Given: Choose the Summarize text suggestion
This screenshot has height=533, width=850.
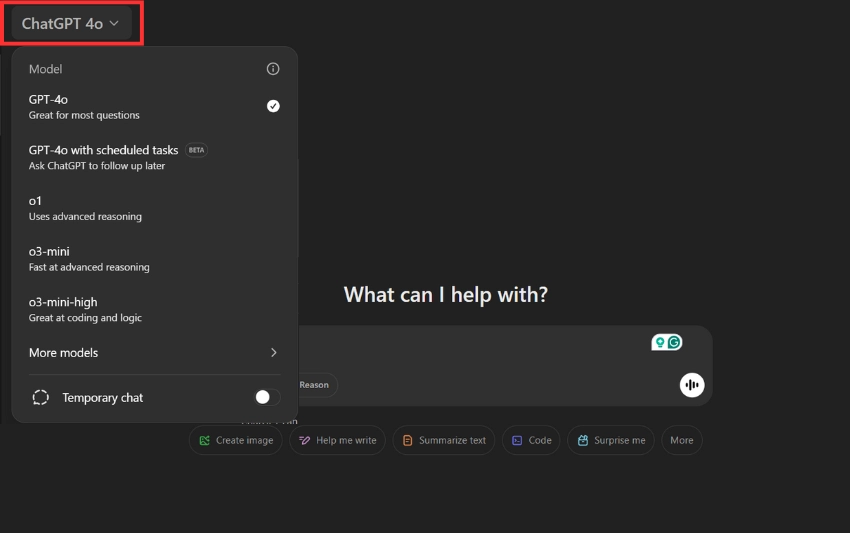Looking at the screenshot, I should (x=443, y=440).
